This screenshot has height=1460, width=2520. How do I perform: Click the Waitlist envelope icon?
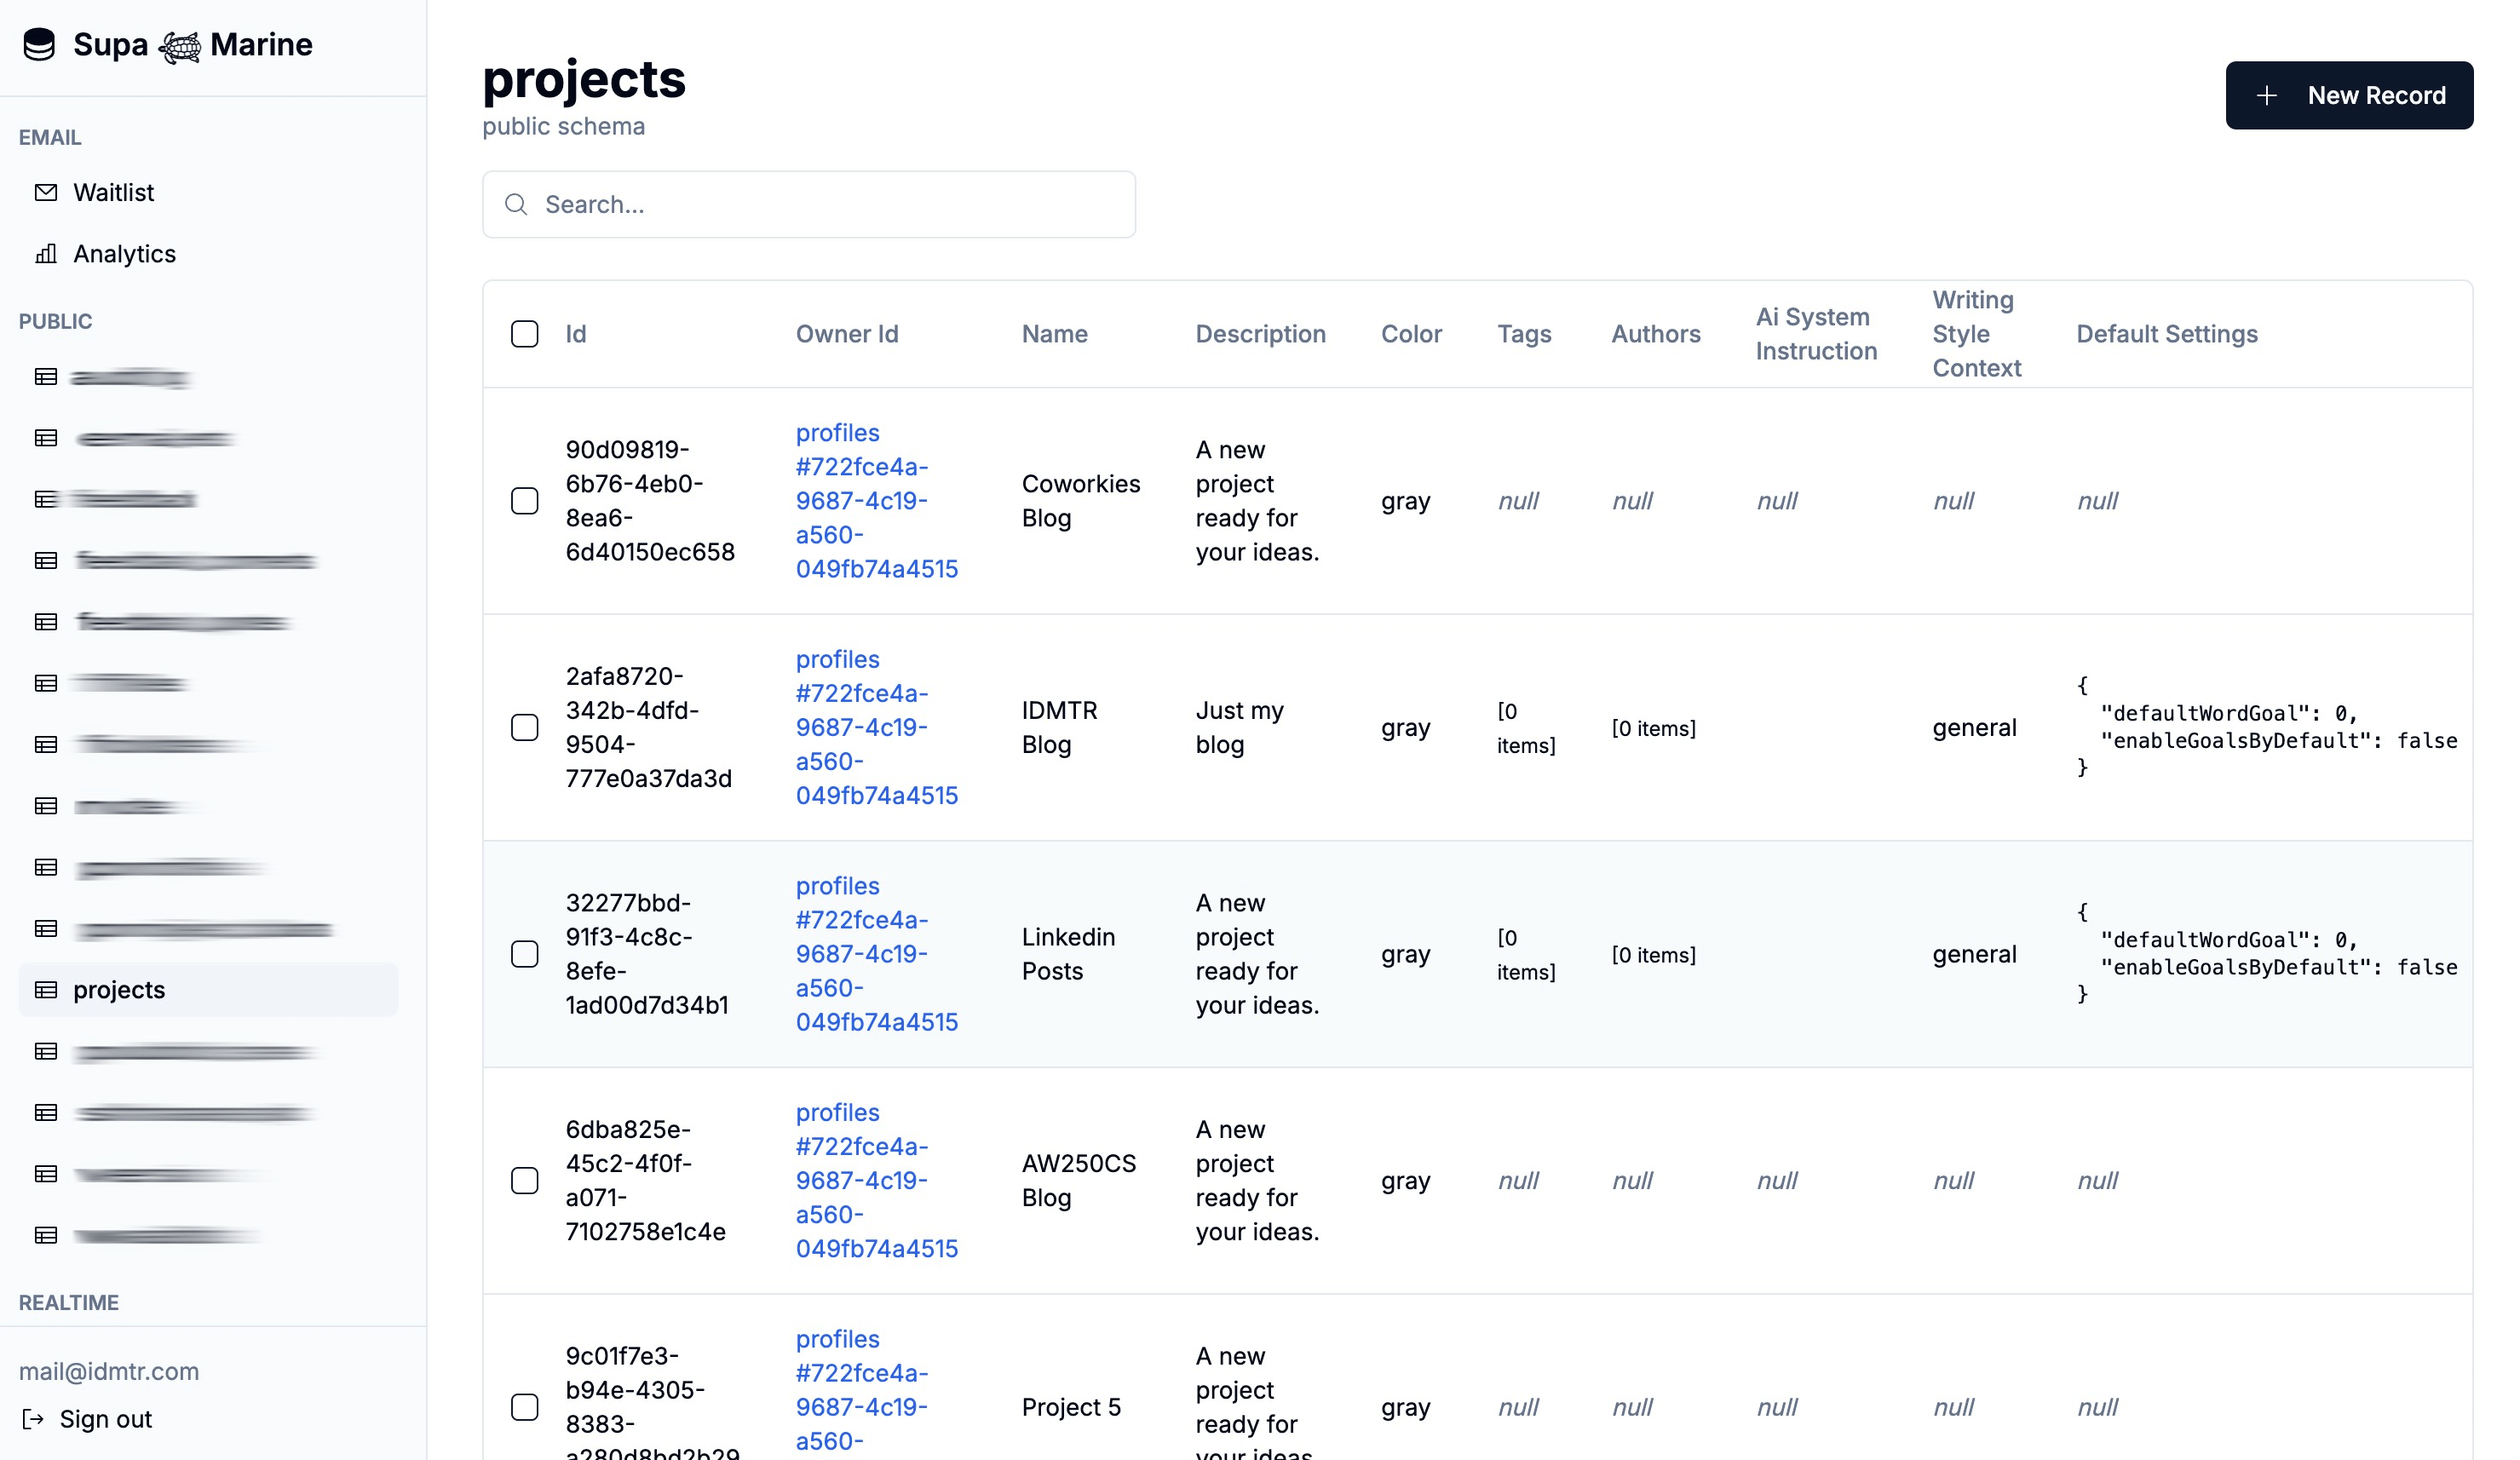click(x=46, y=192)
